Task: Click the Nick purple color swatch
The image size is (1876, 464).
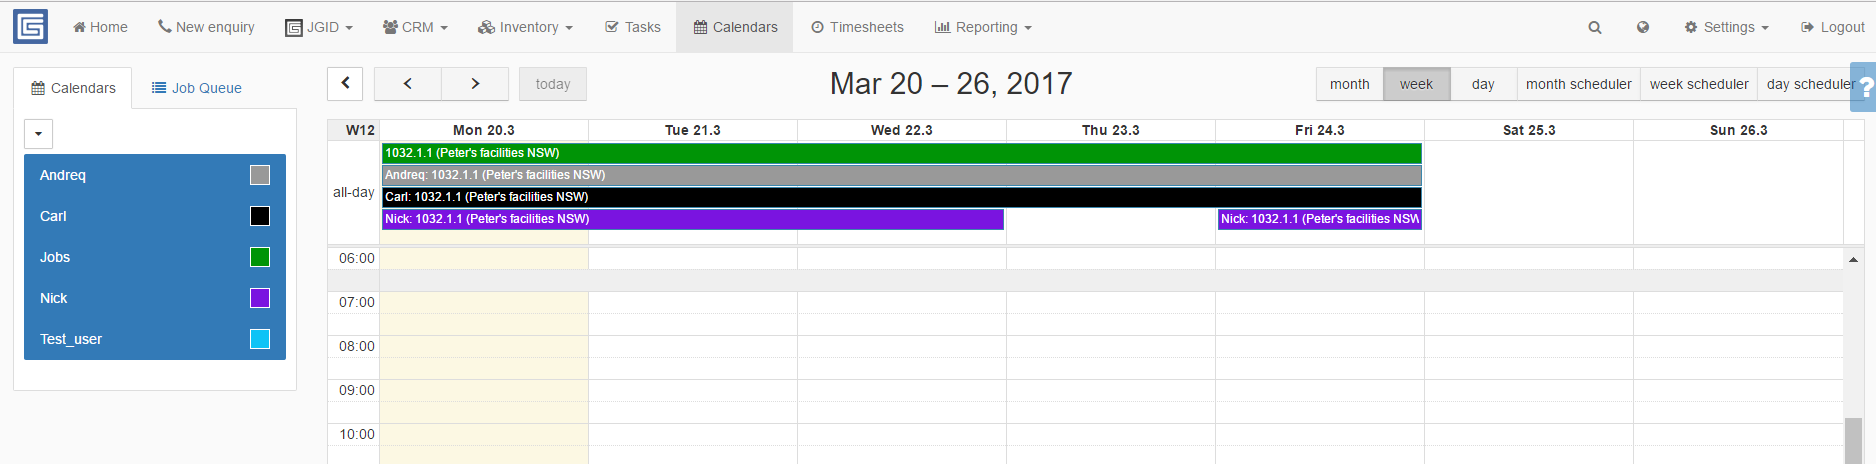Action: pos(260,298)
